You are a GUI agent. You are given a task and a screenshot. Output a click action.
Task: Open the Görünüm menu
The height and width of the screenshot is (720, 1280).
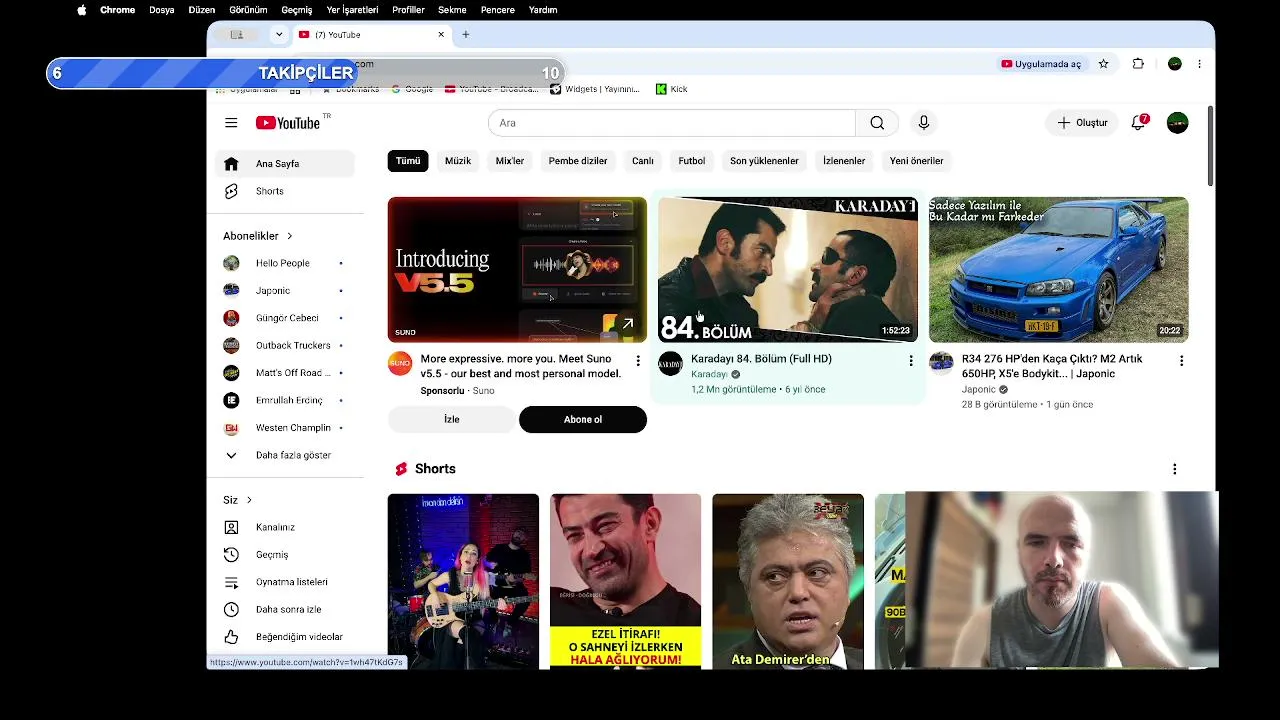(248, 10)
